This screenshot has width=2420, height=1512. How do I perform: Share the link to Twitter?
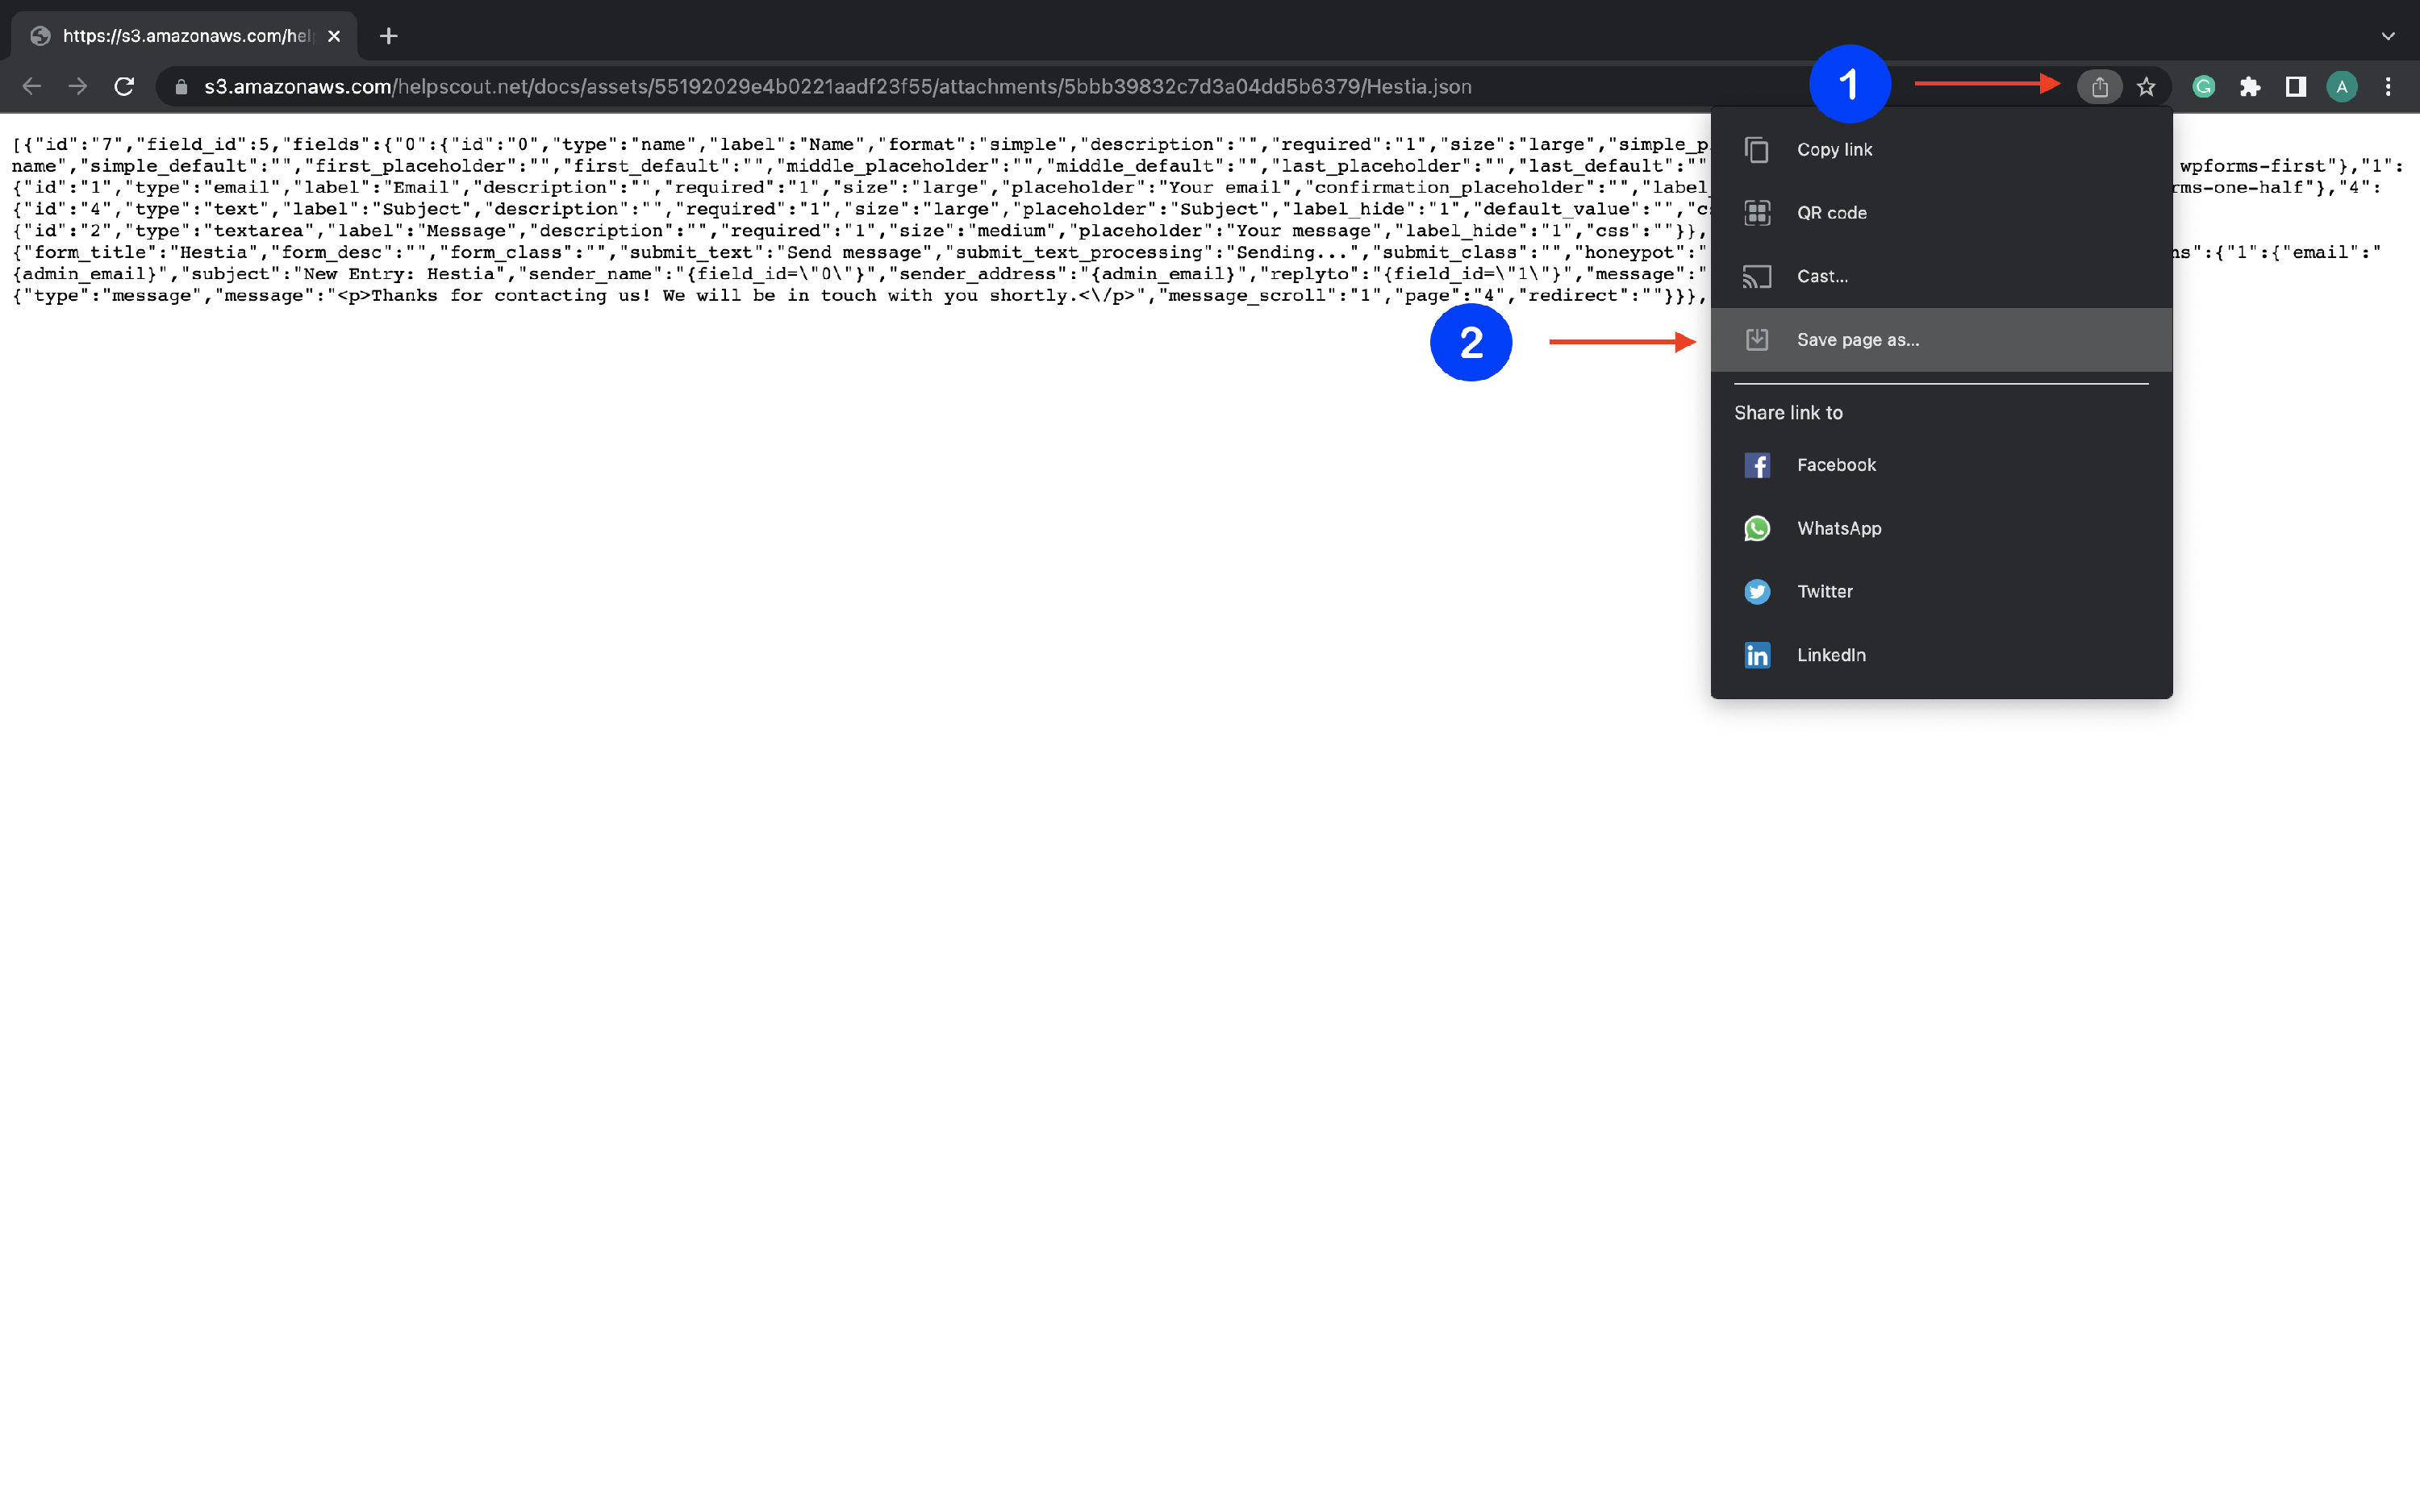coord(1941,592)
